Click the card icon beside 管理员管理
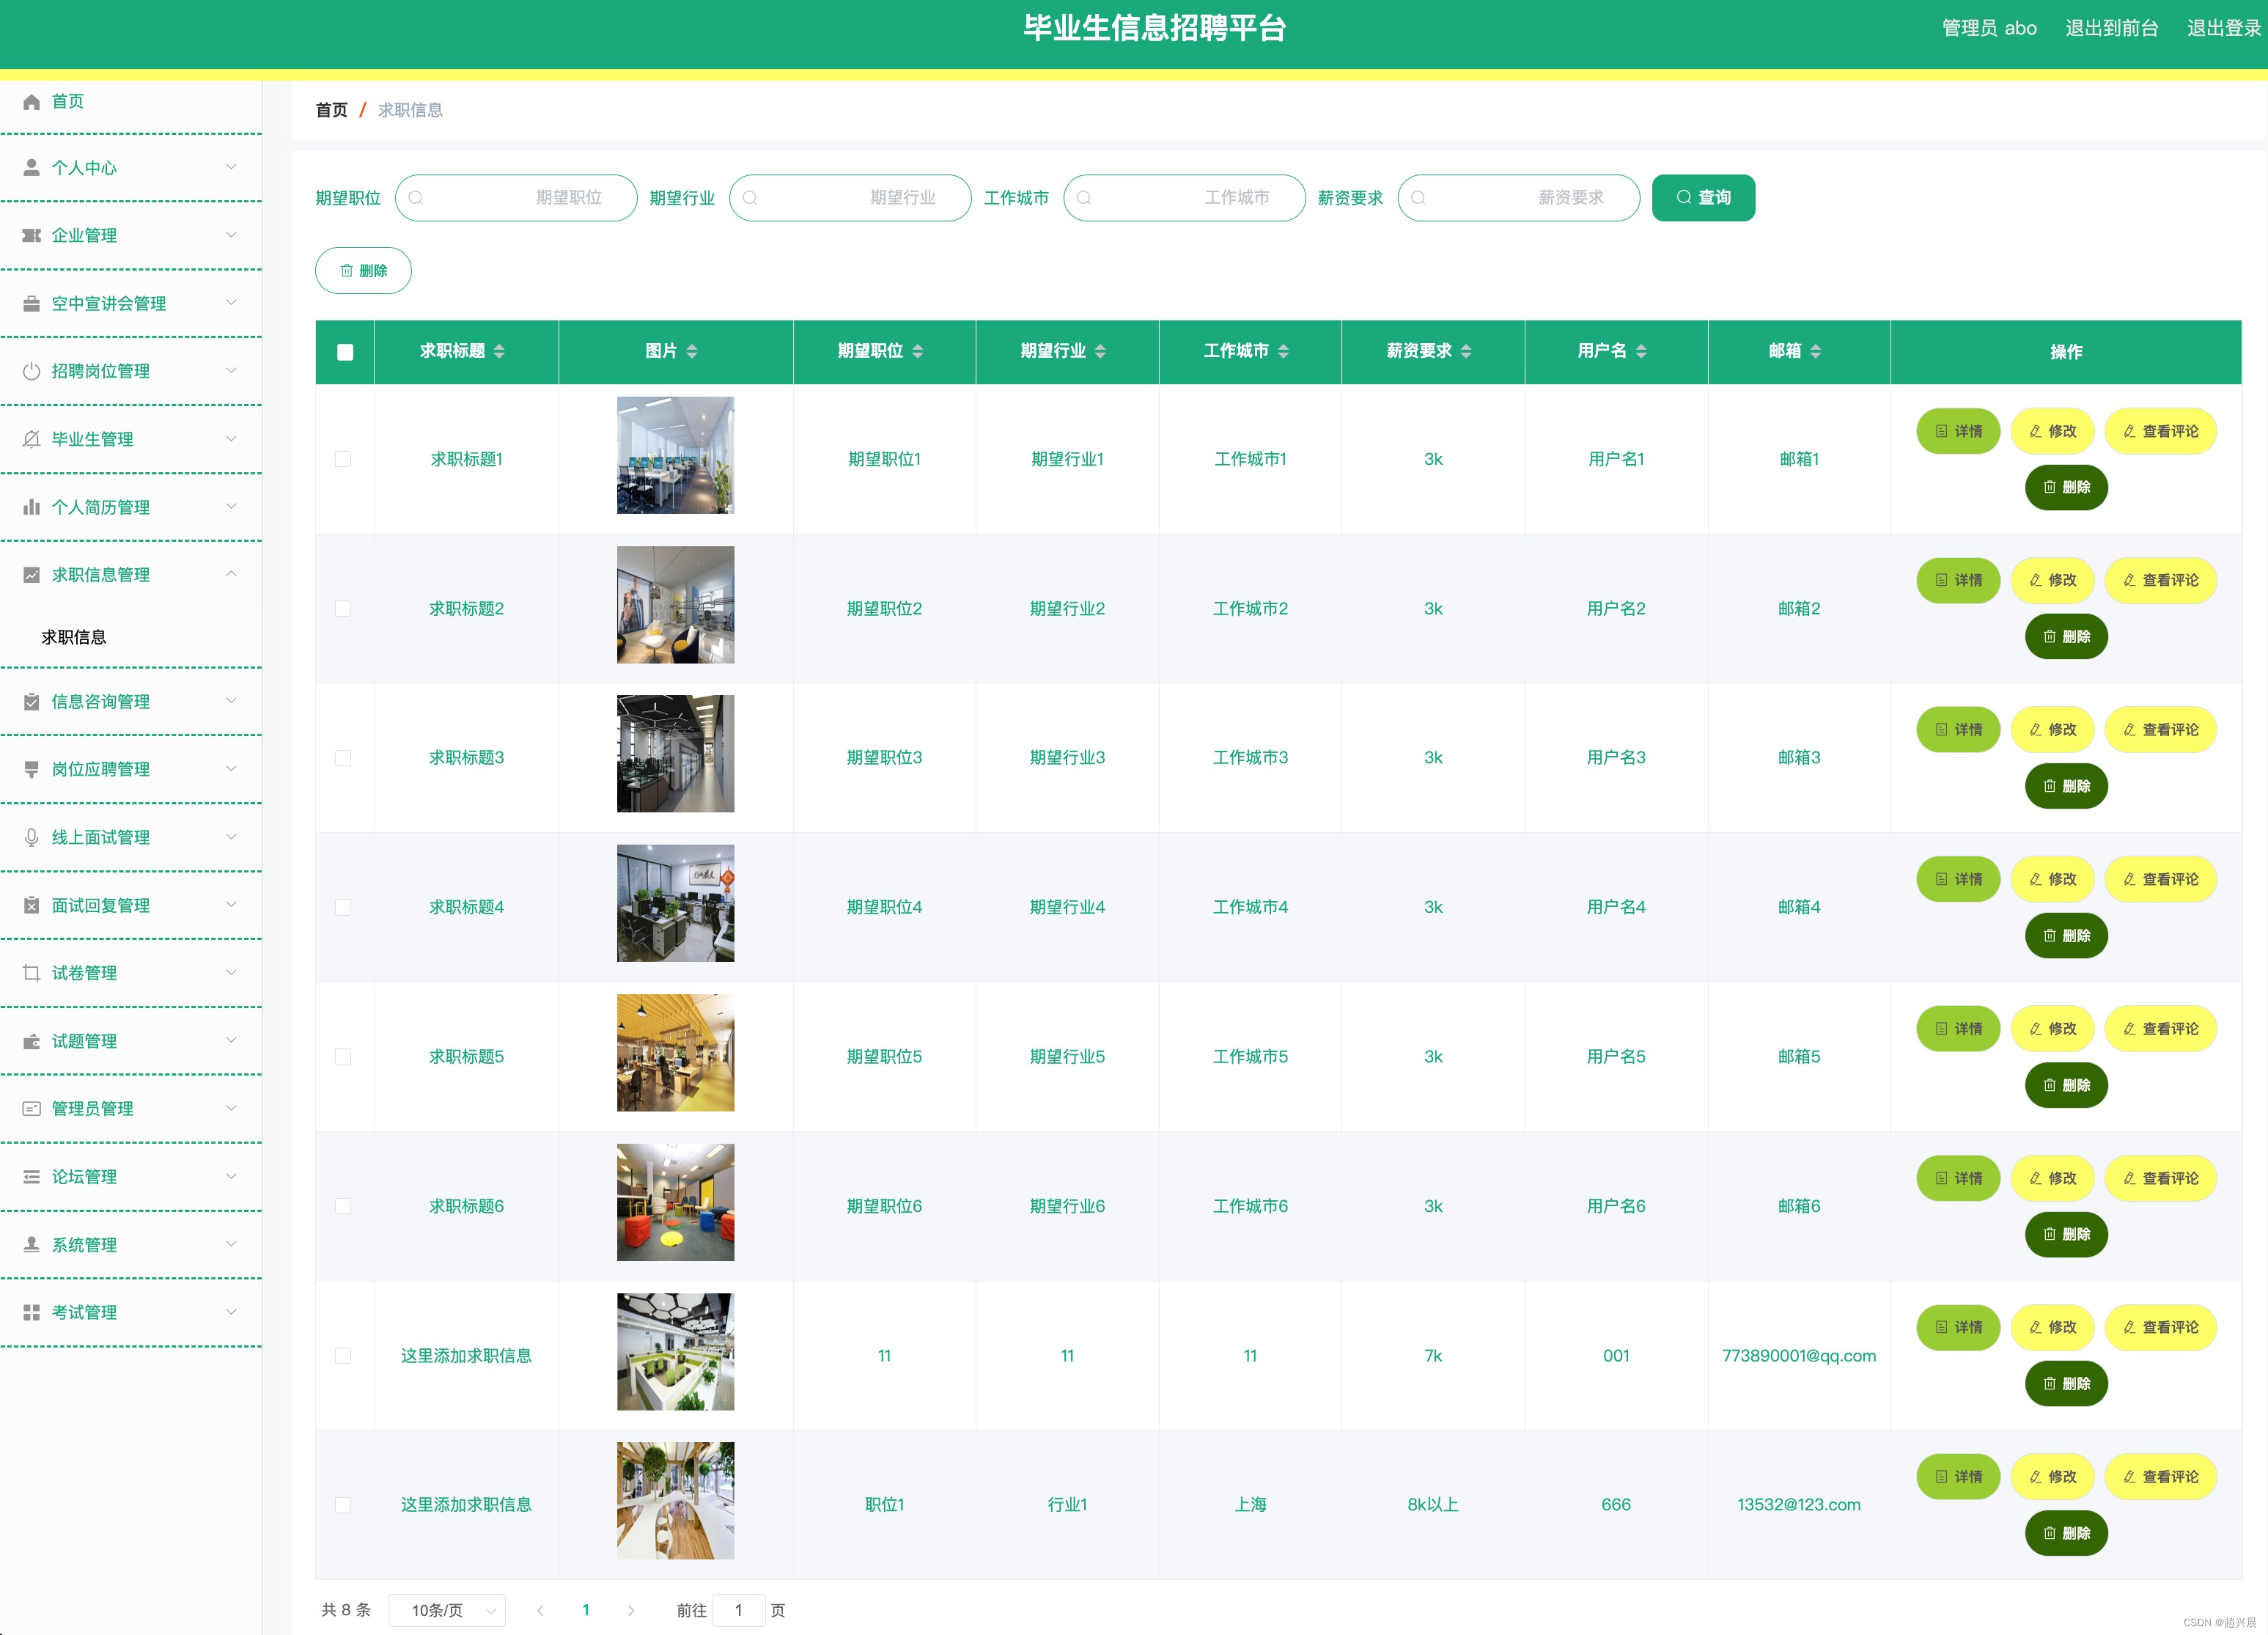This screenshot has height=1635, width=2268. pos(31,1108)
